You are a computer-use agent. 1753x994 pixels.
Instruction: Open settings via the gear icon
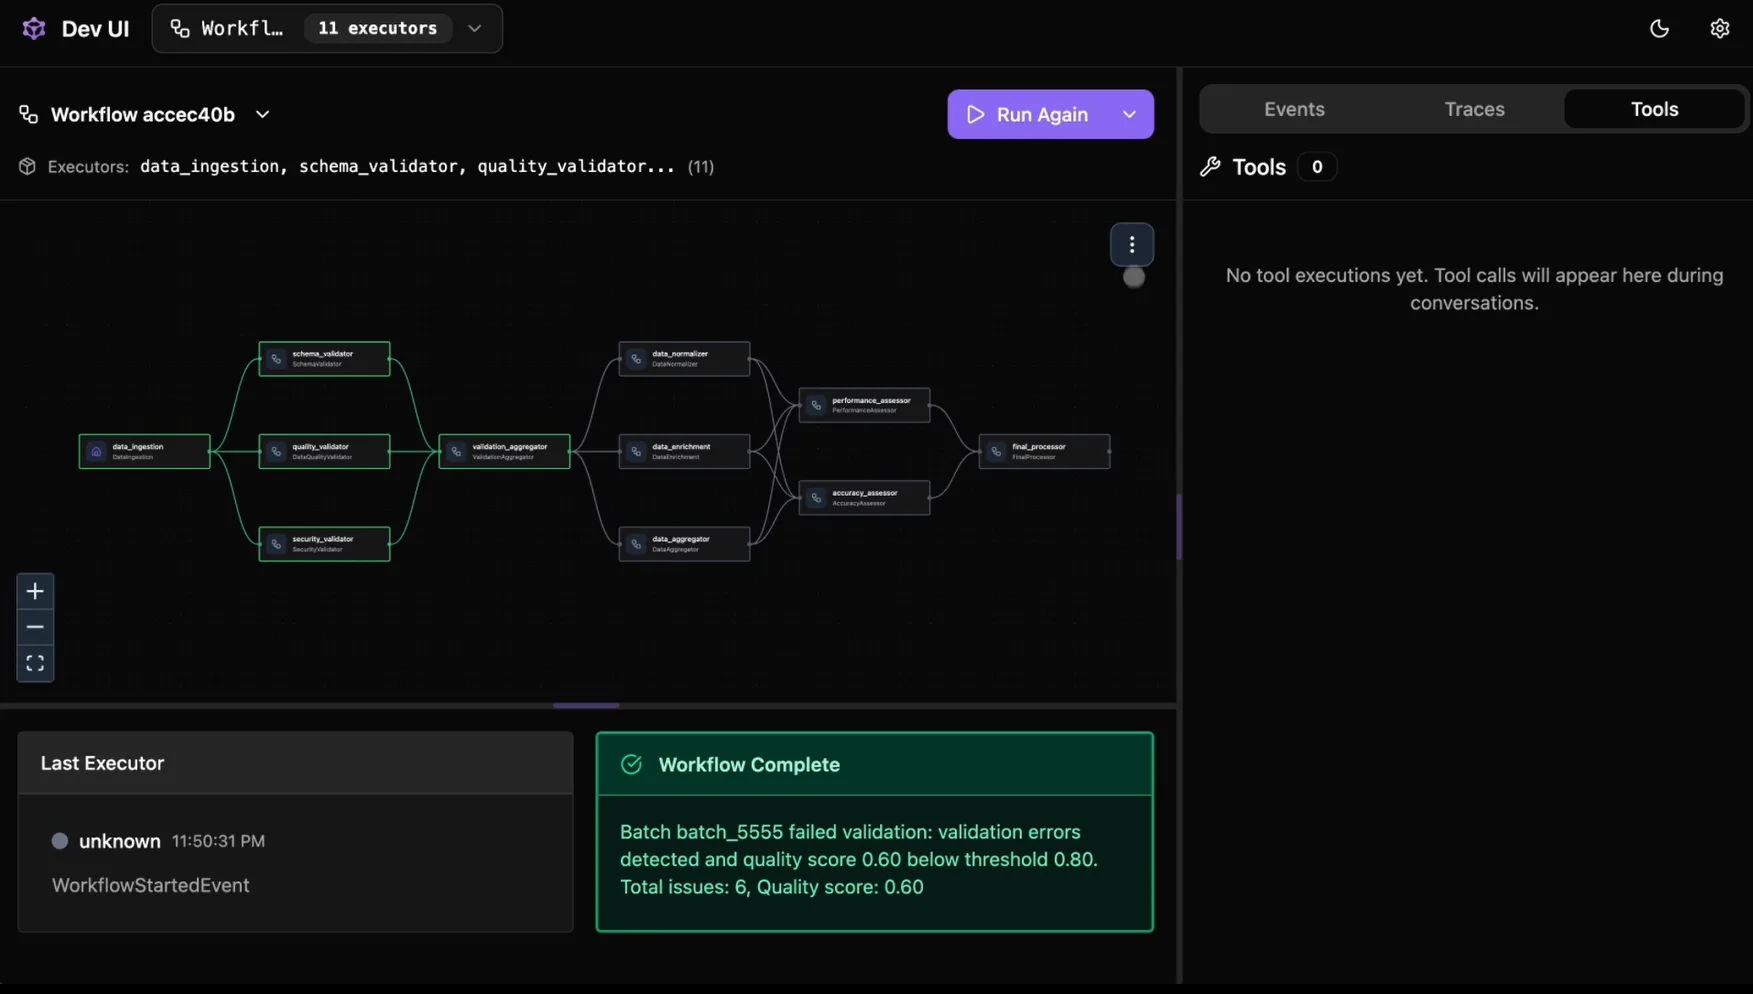[1719, 29]
